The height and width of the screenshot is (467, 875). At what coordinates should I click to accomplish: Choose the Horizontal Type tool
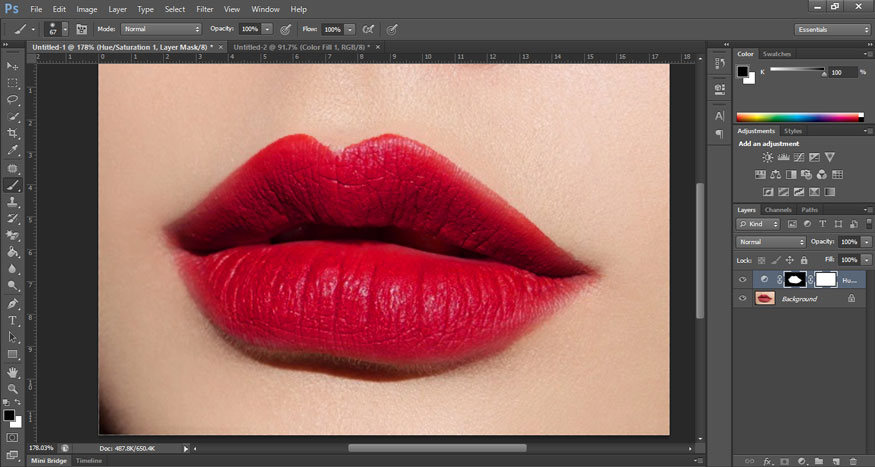pyautogui.click(x=13, y=320)
